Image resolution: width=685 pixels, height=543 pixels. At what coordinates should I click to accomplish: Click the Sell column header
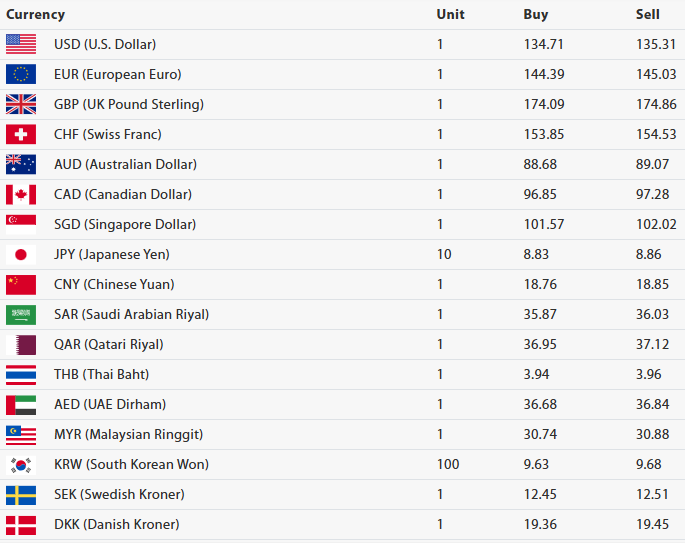pyautogui.click(x=648, y=15)
